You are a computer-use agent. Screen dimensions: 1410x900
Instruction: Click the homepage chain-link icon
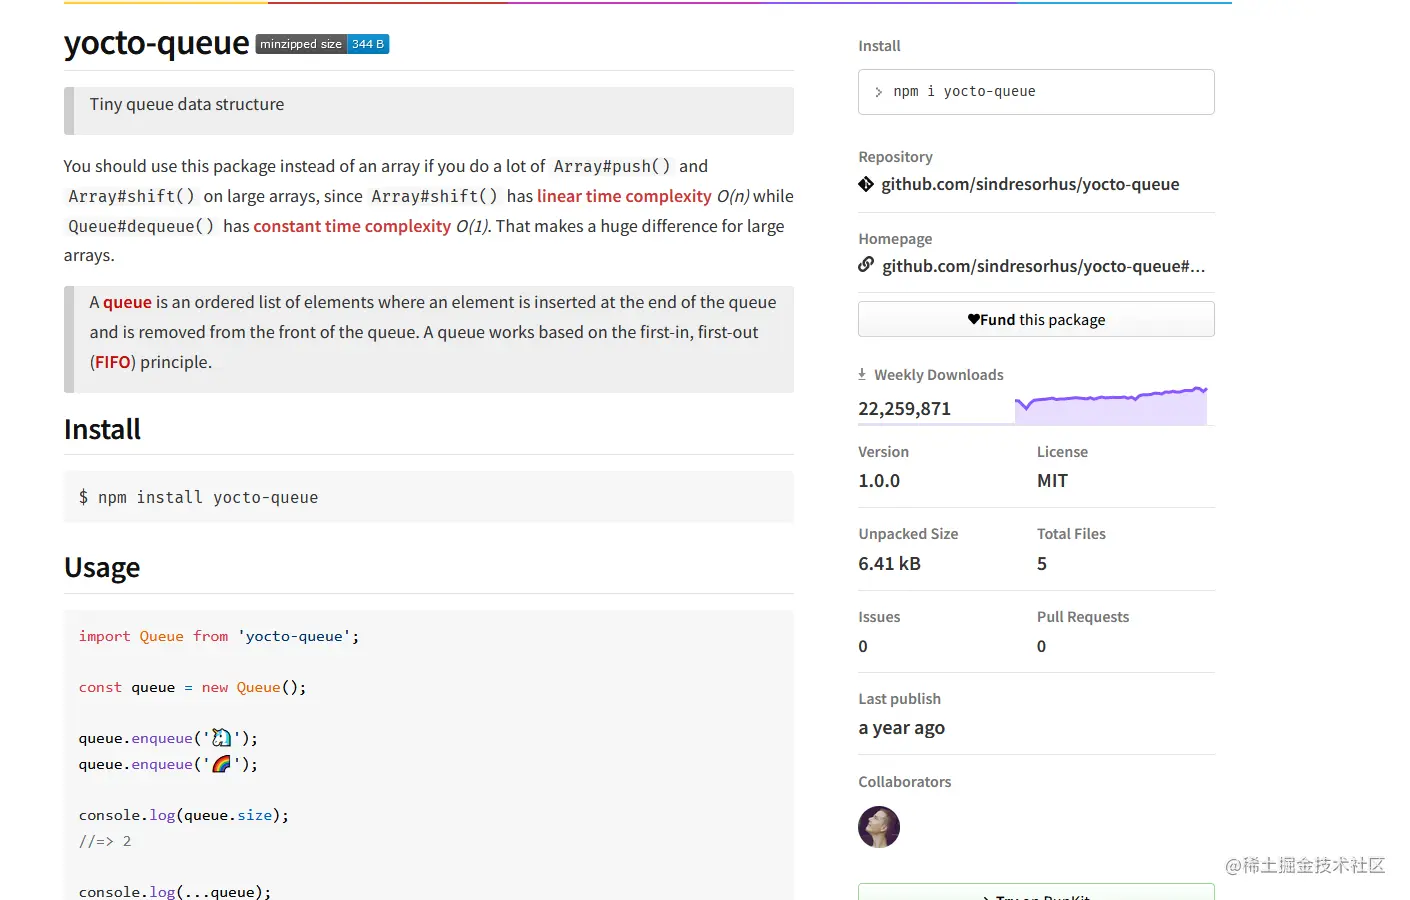pyautogui.click(x=866, y=265)
